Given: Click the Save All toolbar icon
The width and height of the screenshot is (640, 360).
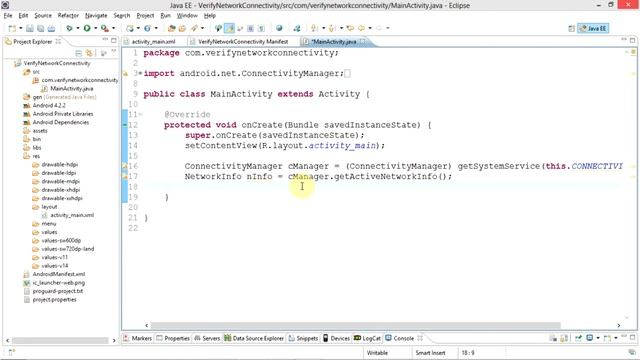Looking at the screenshot, I should [x=40, y=28].
